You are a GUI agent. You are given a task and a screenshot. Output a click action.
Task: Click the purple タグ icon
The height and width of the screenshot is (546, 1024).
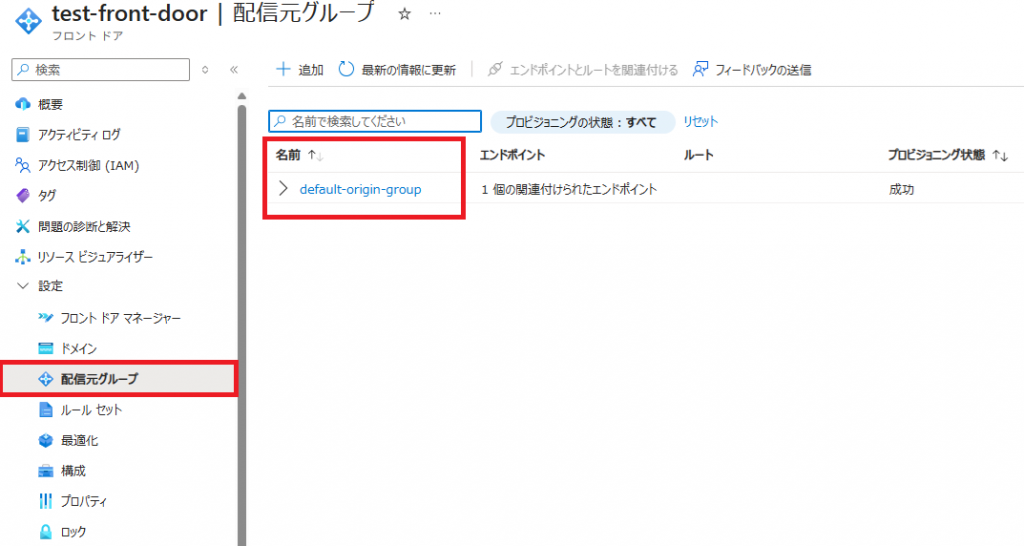[23, 195]
